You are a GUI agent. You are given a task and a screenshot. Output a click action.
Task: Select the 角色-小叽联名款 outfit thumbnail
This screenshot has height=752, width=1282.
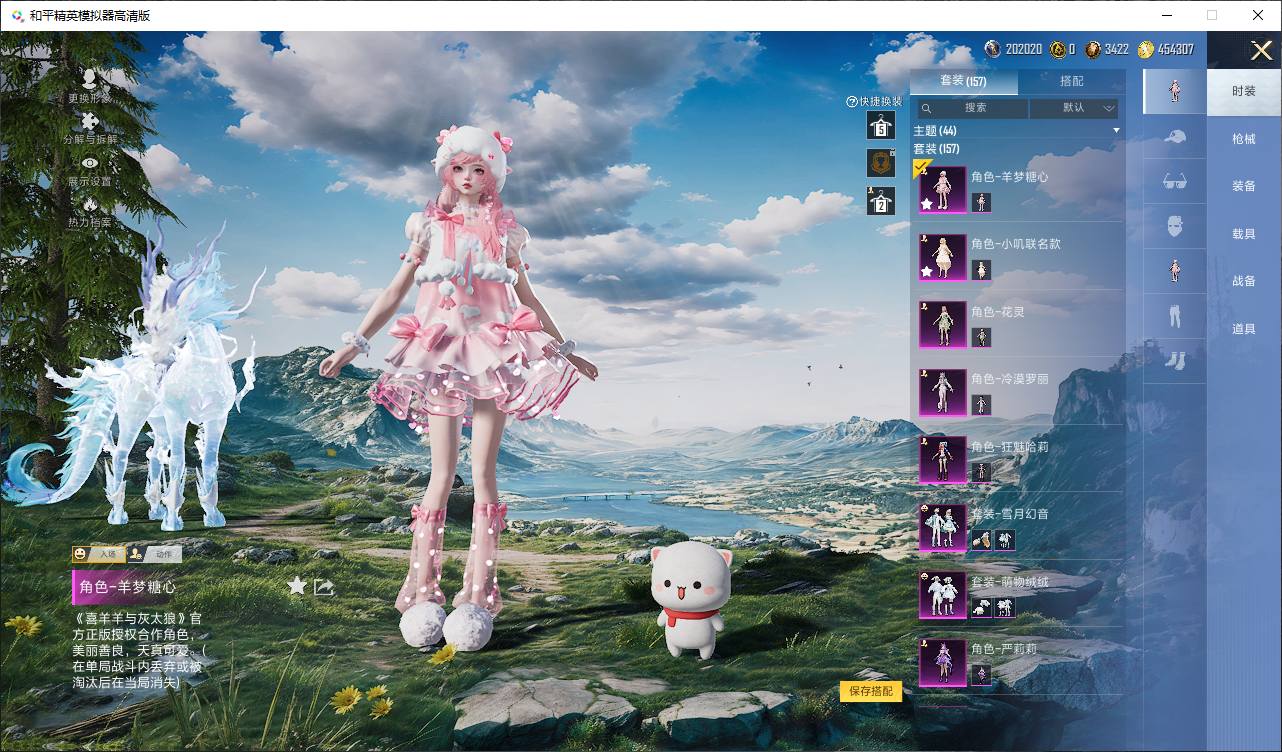coord(942,257)
